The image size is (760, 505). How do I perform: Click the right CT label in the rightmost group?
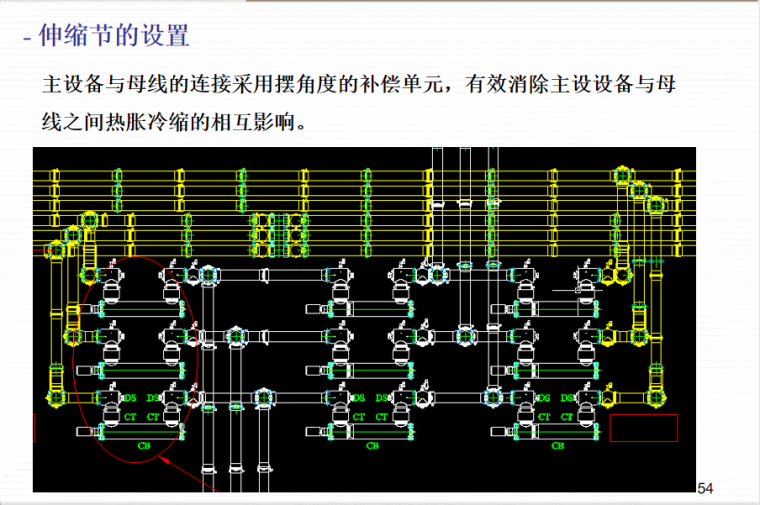[x=567, y=416]
